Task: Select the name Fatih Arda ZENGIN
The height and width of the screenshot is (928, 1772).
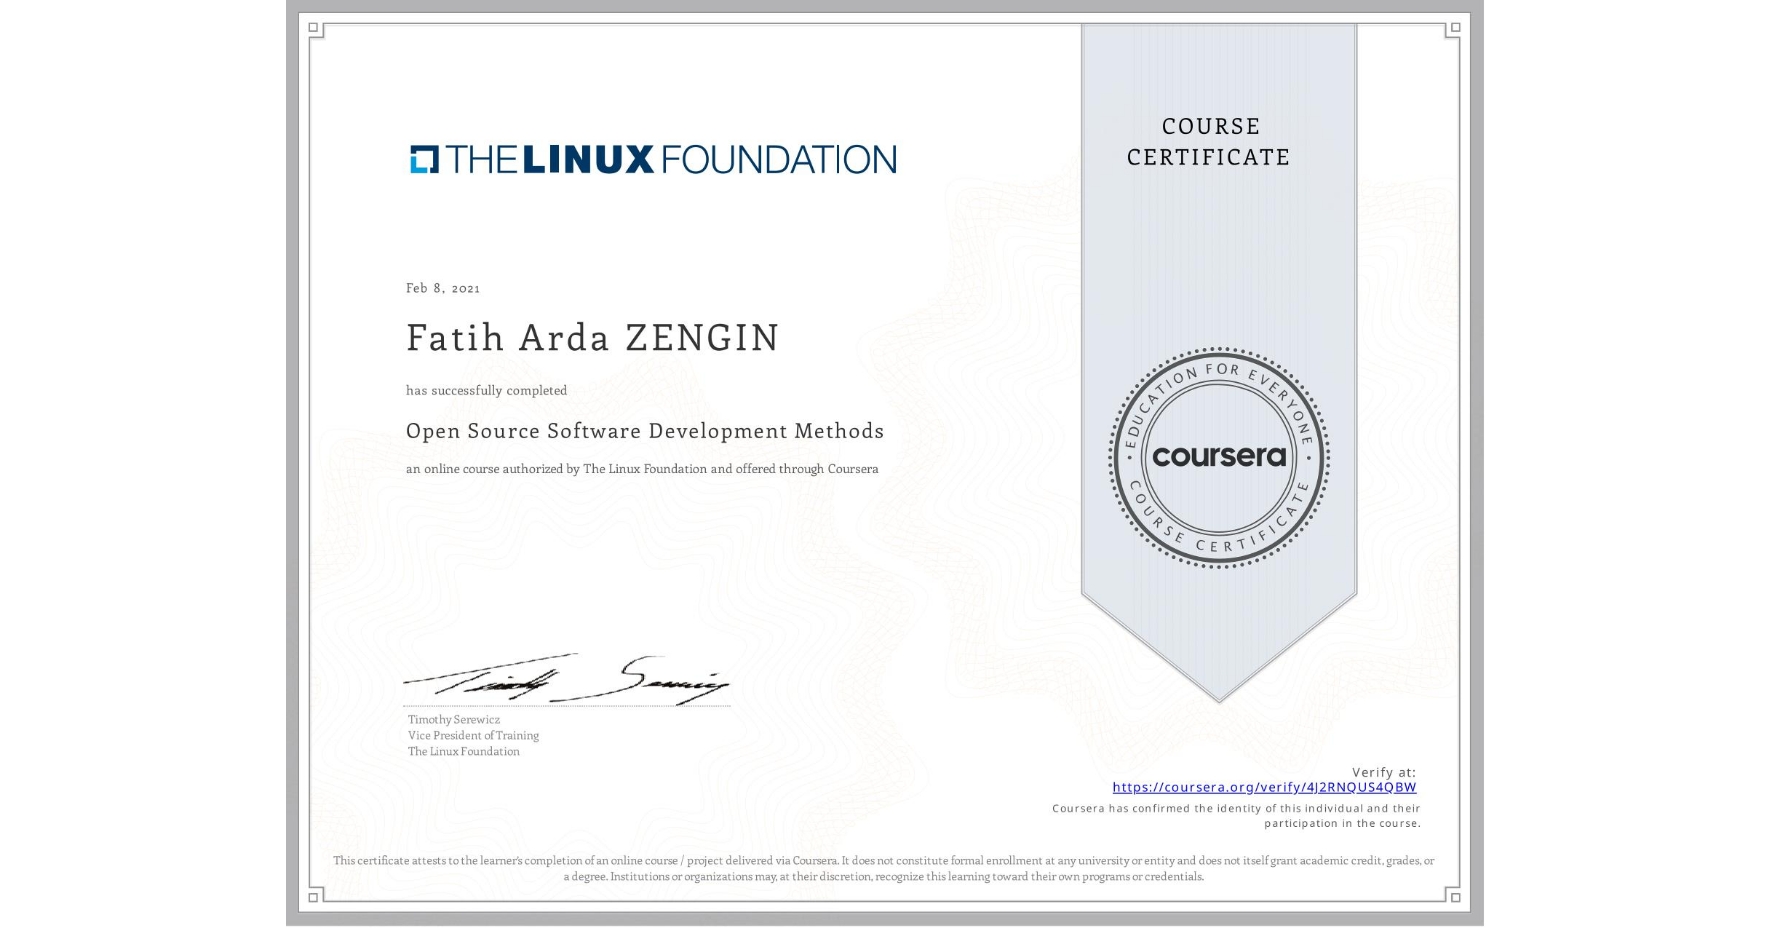Action: click(592, 338)
